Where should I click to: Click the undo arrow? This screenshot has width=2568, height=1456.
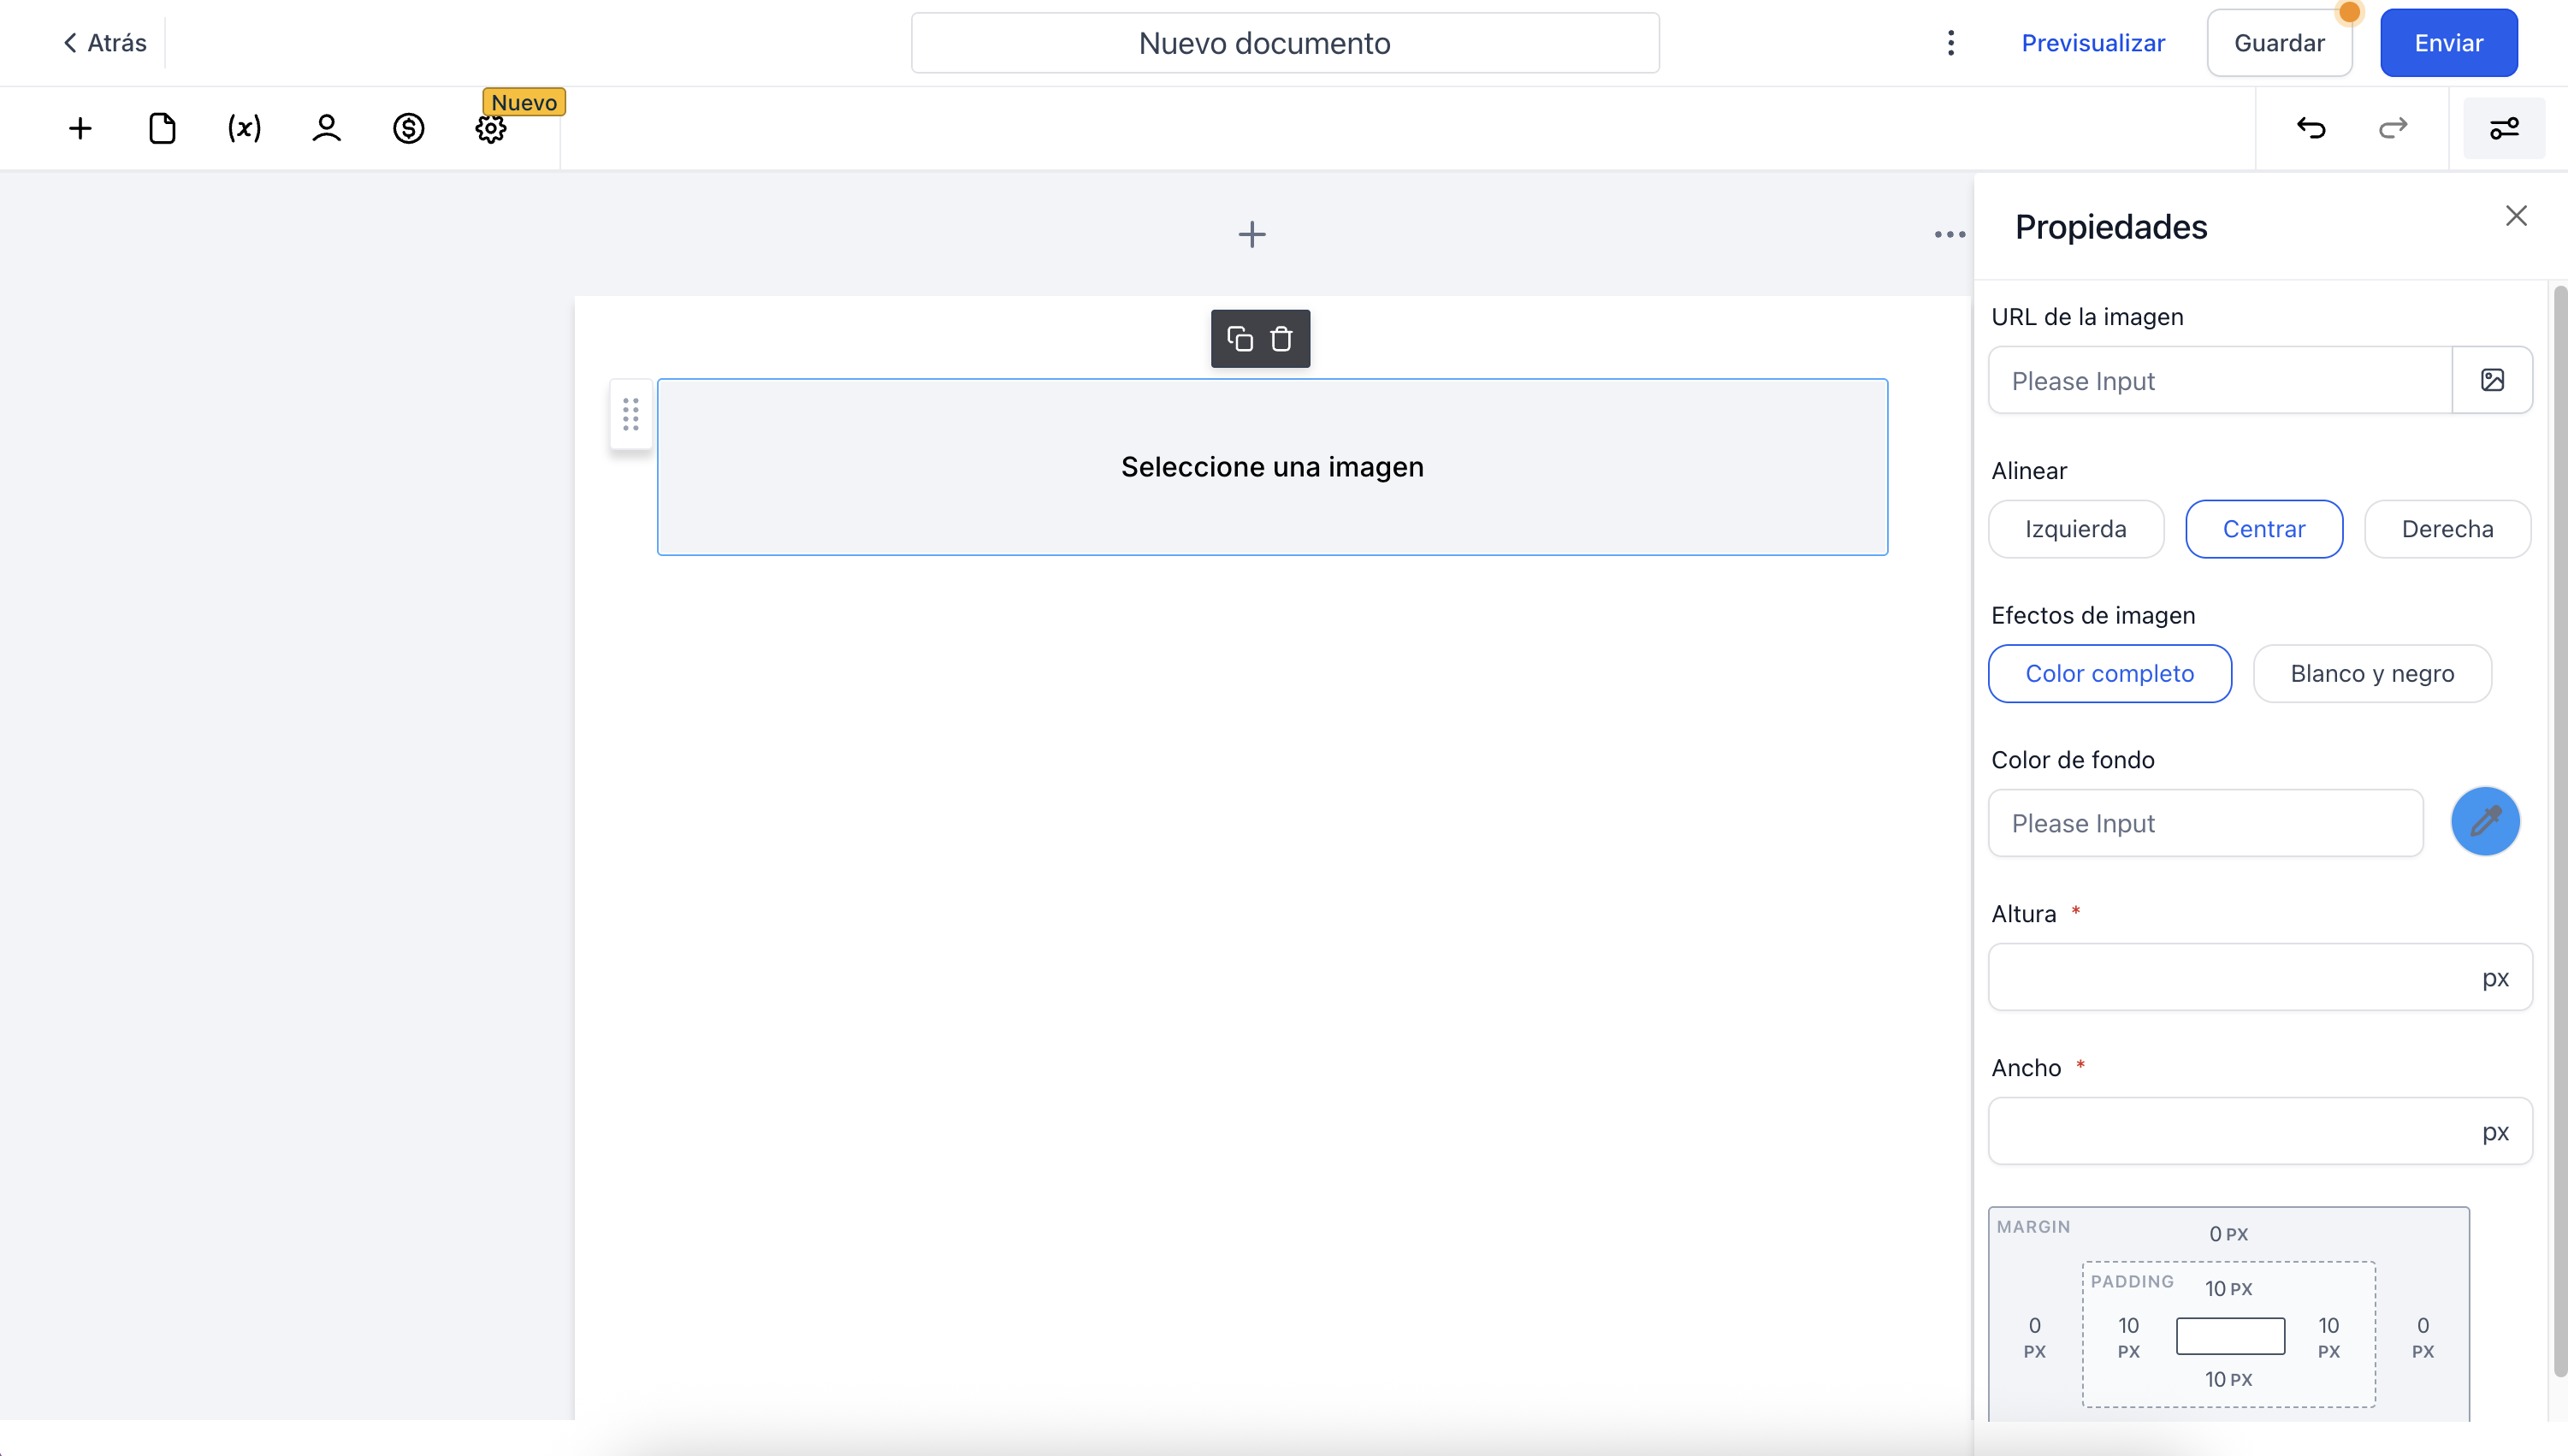click(x=2311, y=128)
